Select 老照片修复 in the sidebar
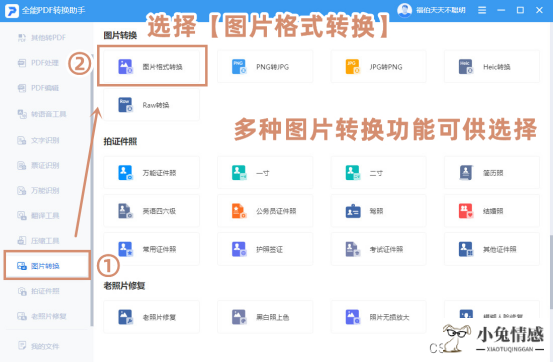 42,316
